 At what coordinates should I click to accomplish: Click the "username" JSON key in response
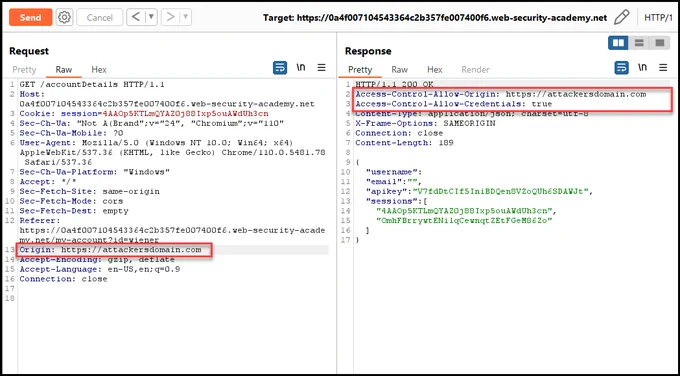[394, 172]
